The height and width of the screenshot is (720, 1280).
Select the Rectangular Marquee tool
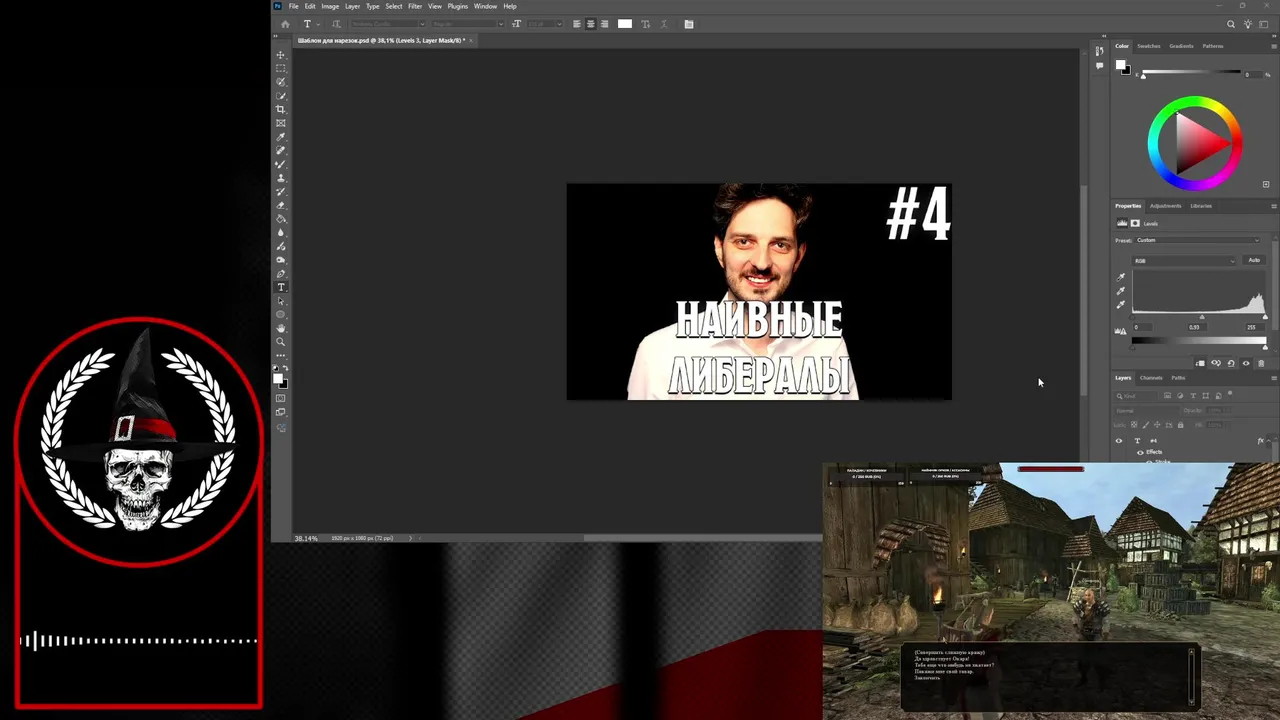(281, 68)
